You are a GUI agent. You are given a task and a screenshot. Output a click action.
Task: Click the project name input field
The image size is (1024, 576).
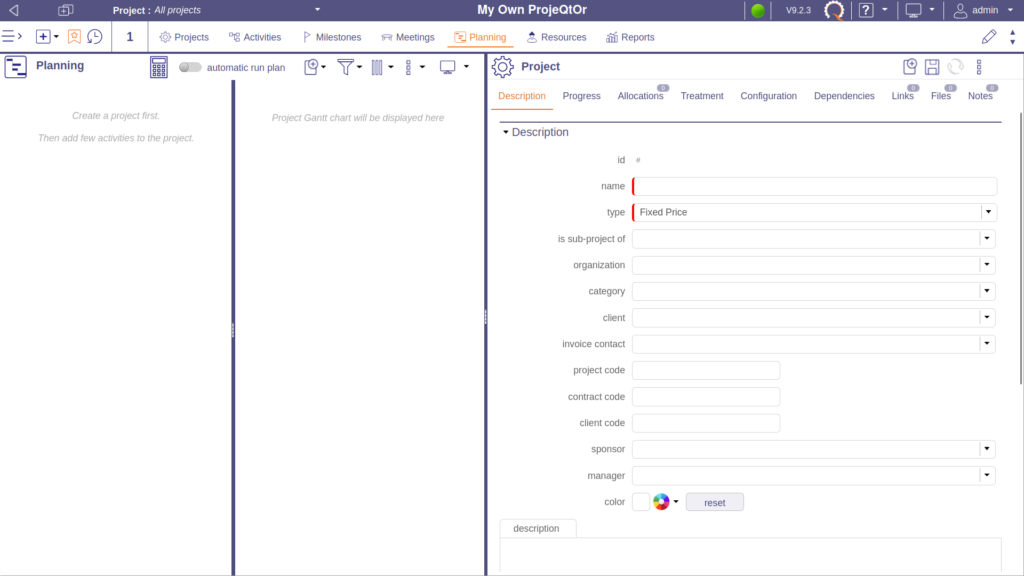815,186
